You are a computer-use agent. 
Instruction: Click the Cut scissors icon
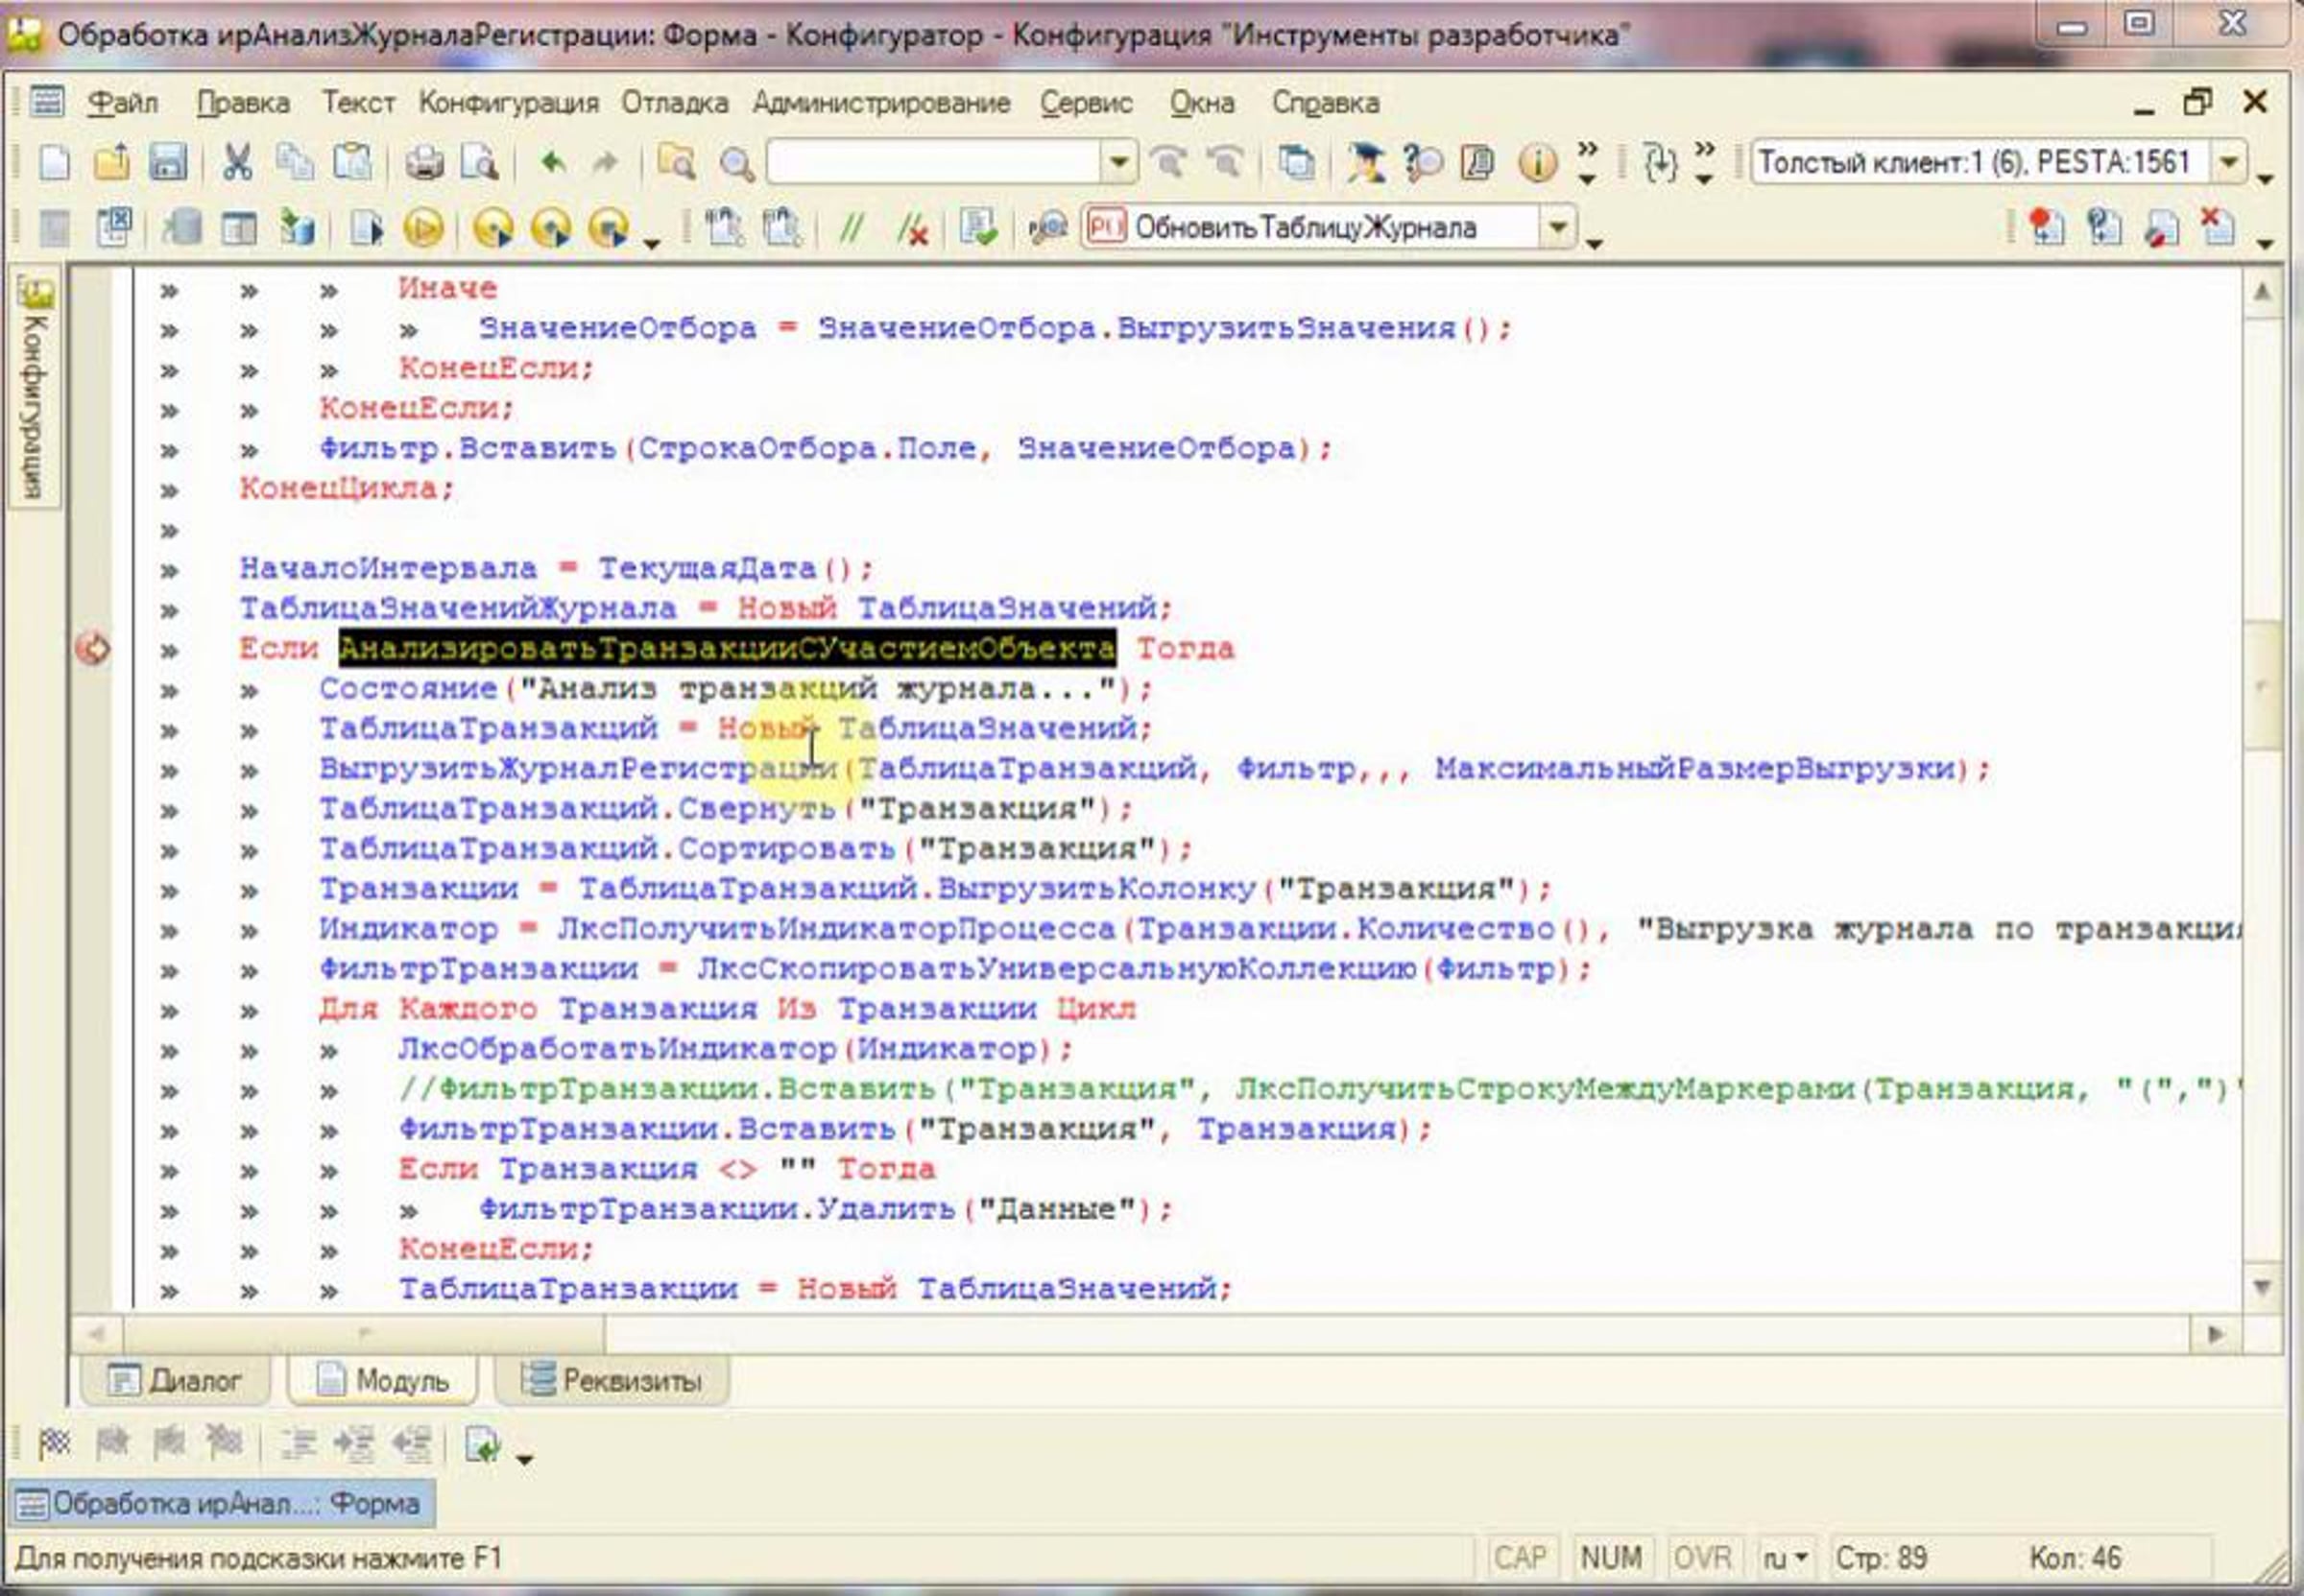pos(237,162)
